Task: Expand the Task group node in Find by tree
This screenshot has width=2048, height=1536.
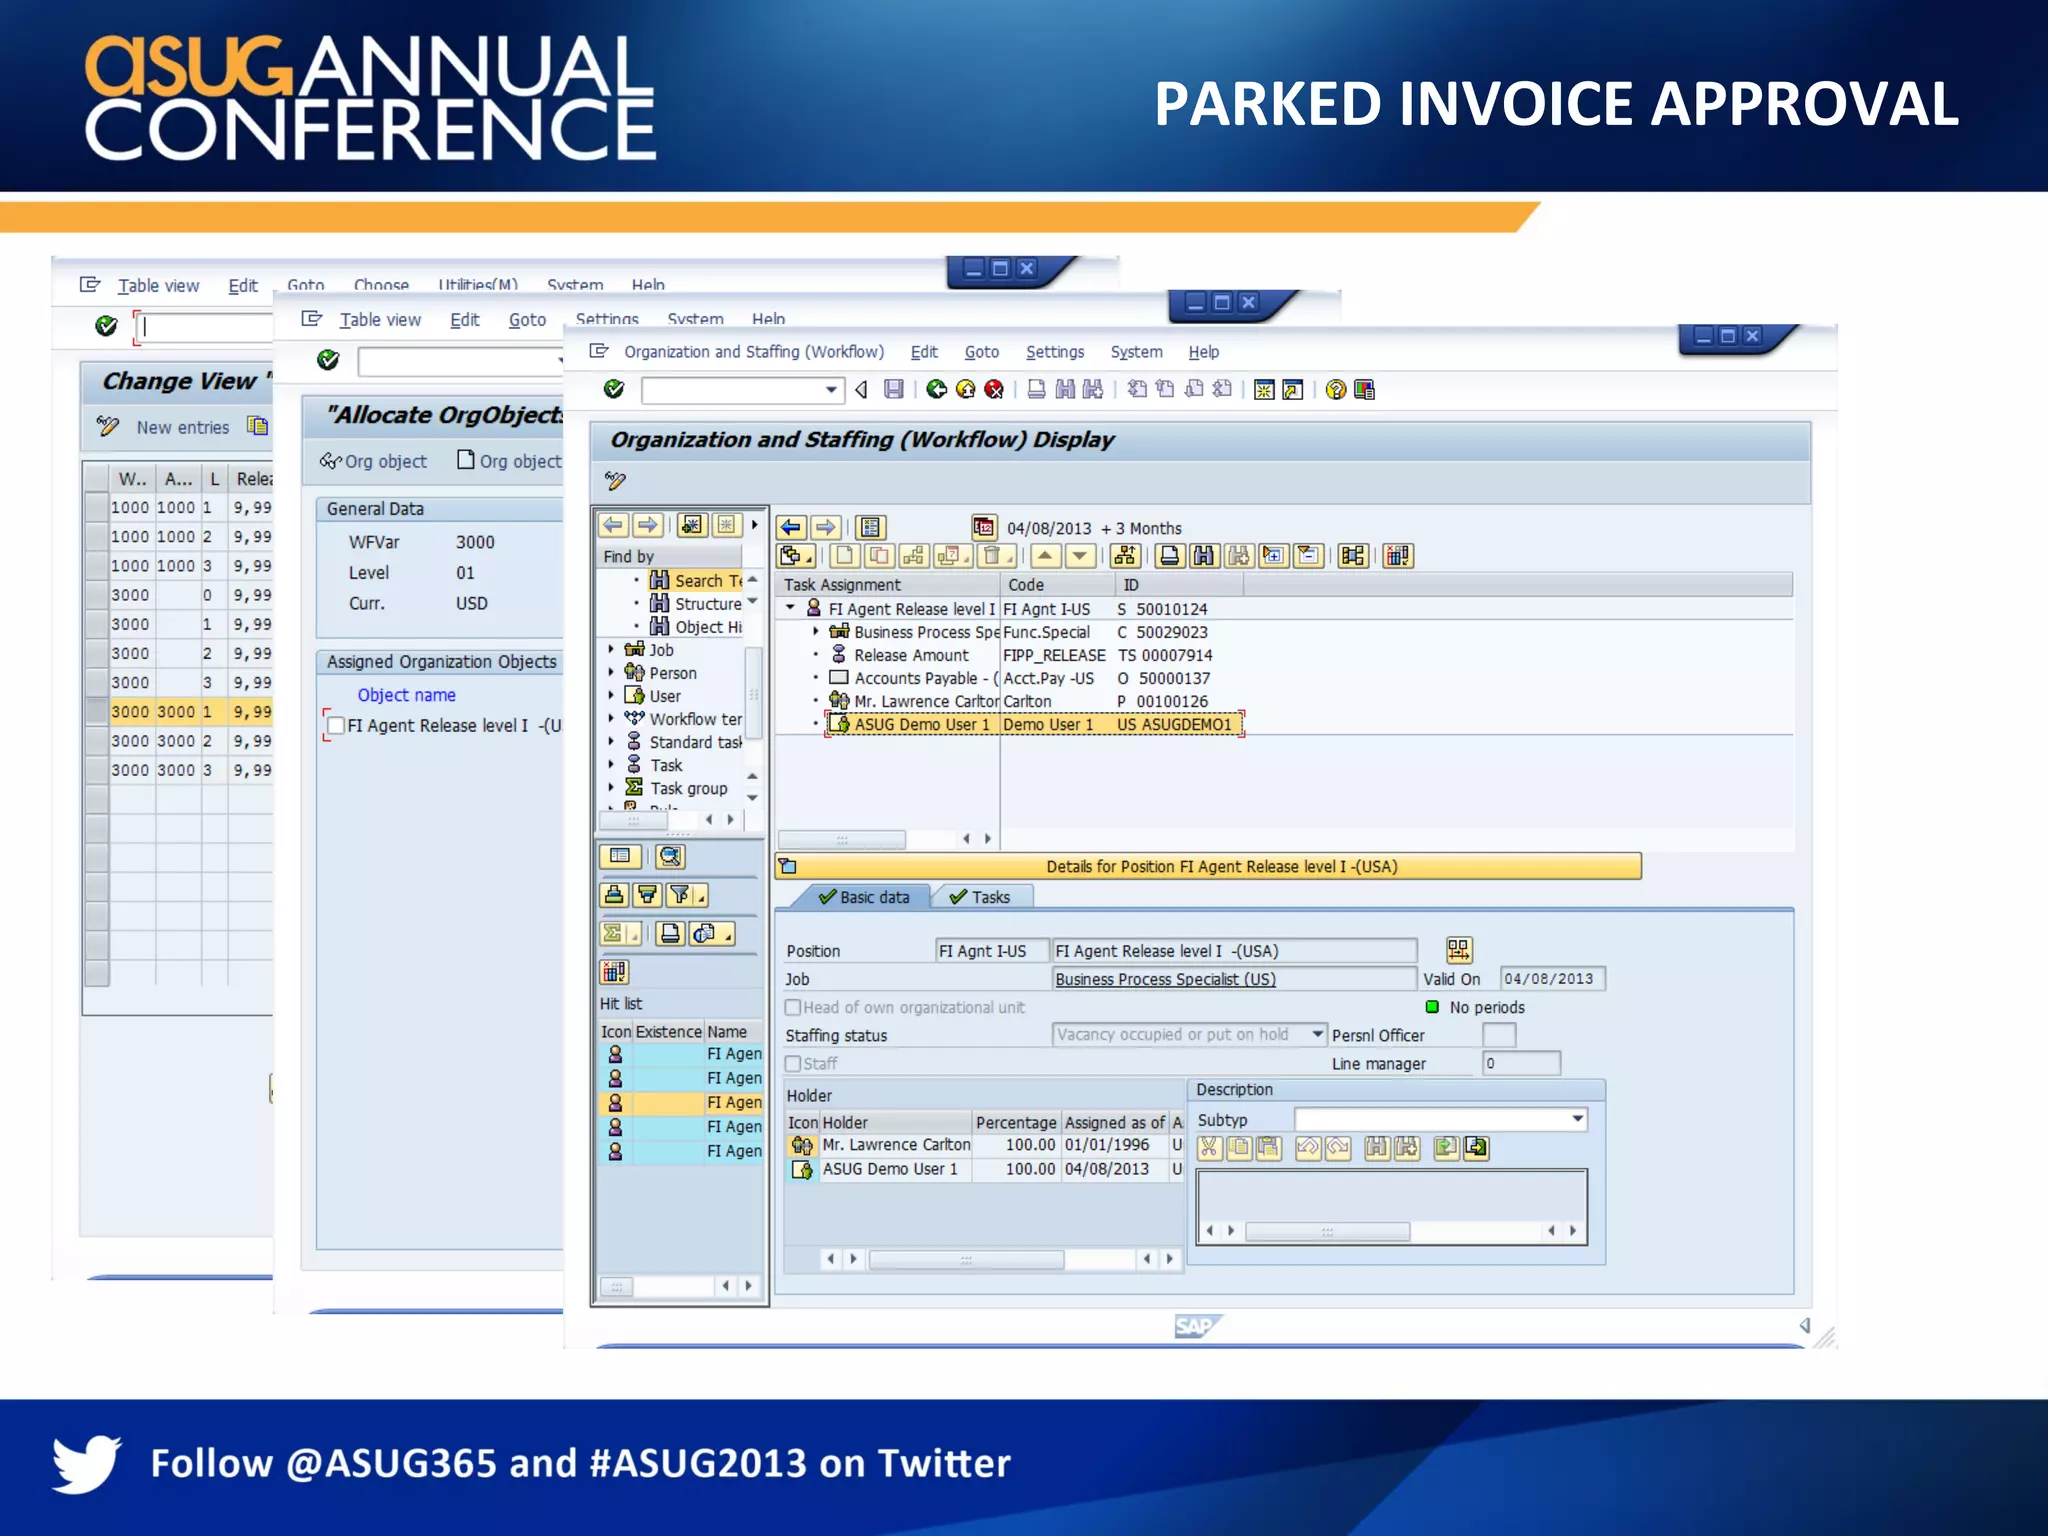Action: click(611, 787)
